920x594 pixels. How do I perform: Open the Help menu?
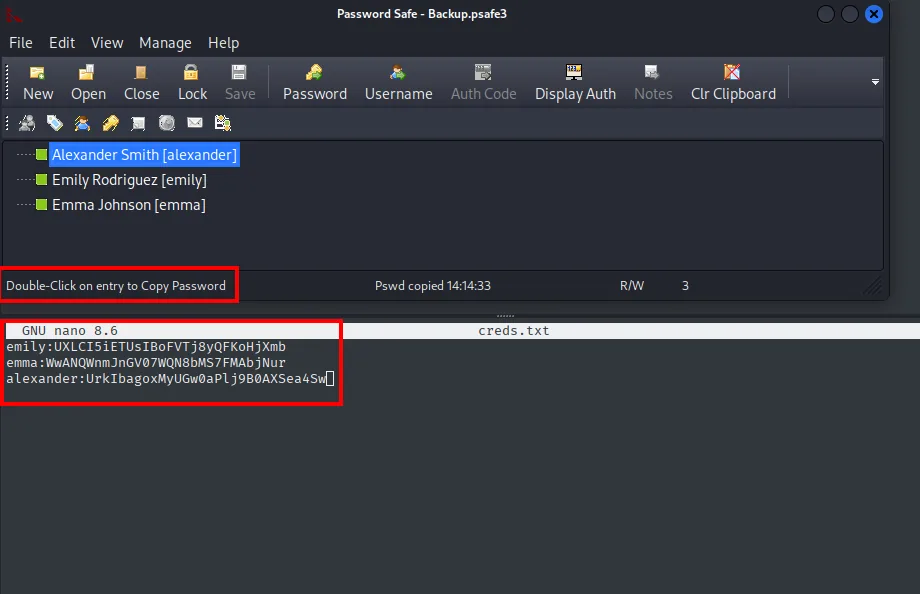coord(224,43)
